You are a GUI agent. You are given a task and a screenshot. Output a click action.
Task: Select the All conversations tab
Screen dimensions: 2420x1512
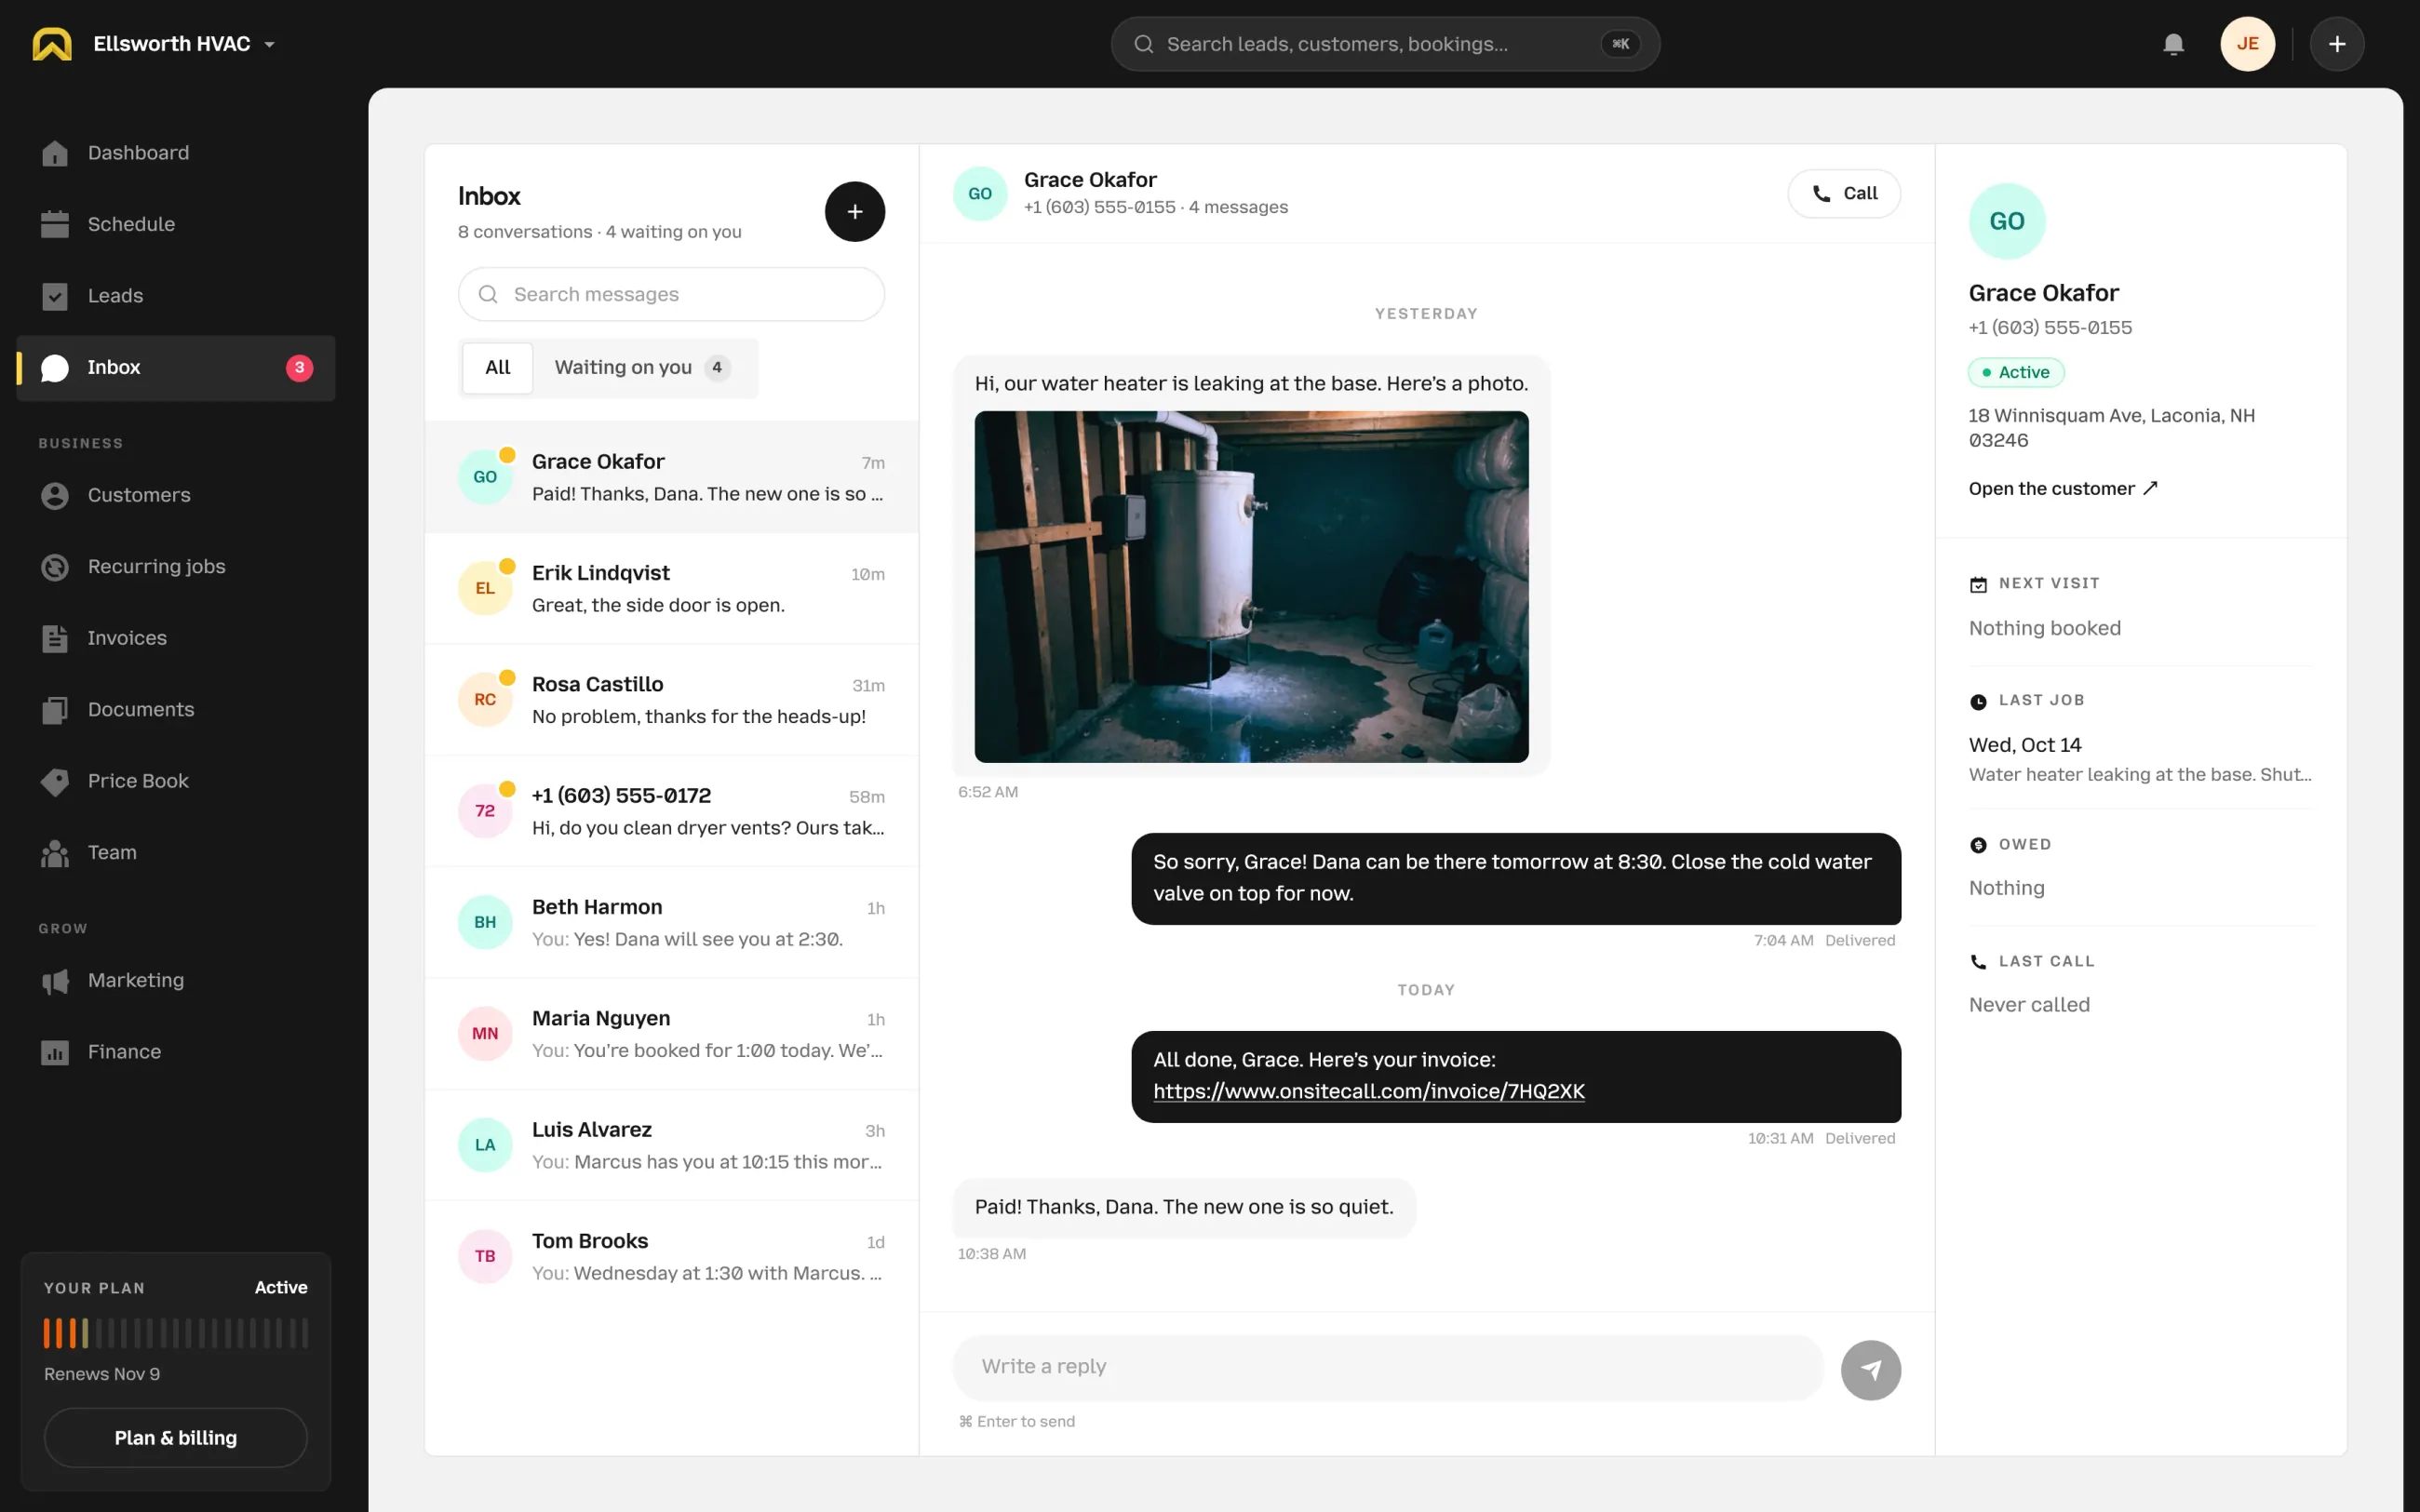pyautogui.click(x=497, y=368)
